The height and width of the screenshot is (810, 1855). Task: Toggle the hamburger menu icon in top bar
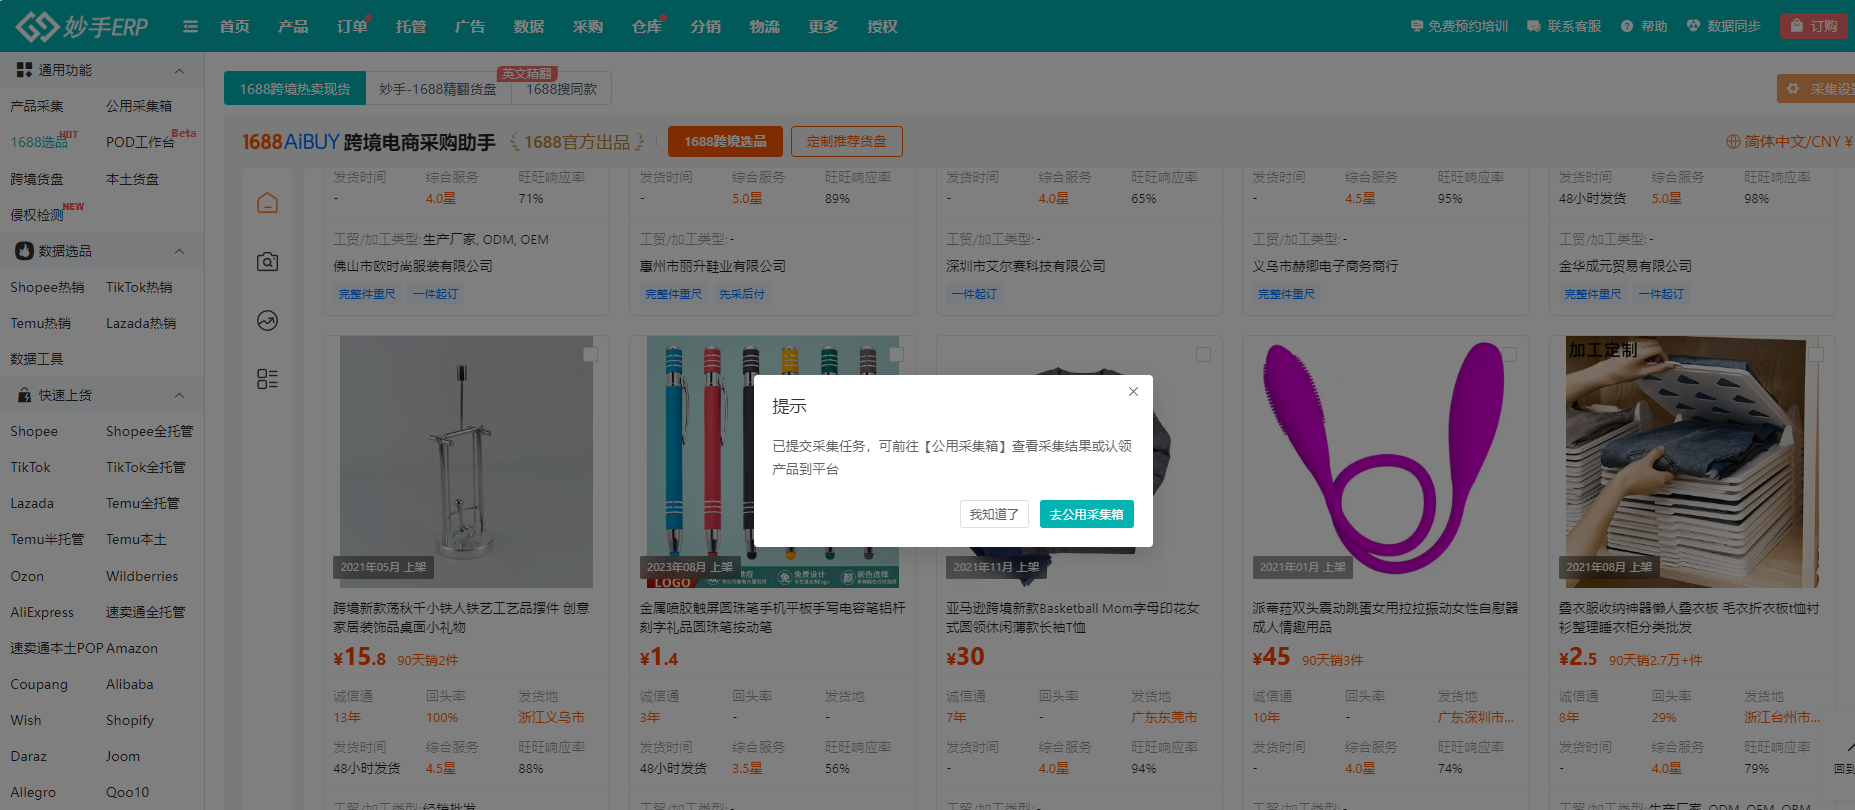[x=190, y=27]
